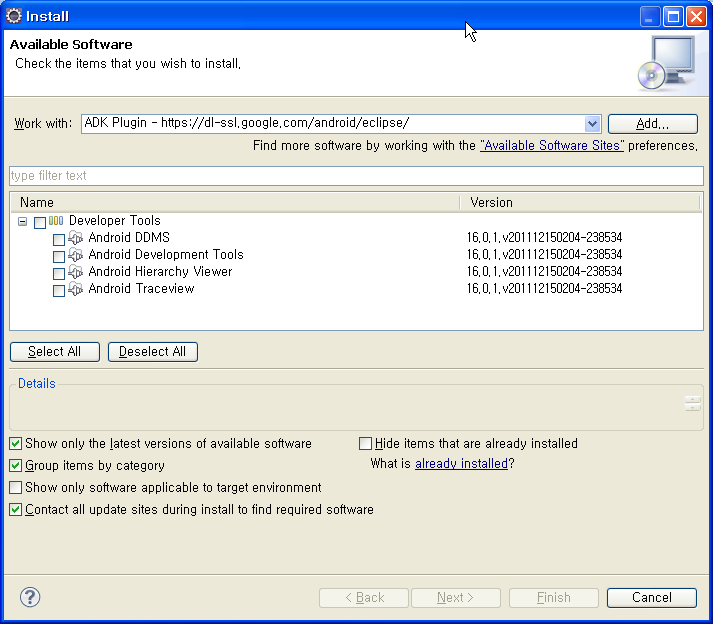Toggle Show only the latest versions checkbox
The image size is (713, 624).
(x=15, y=443)
